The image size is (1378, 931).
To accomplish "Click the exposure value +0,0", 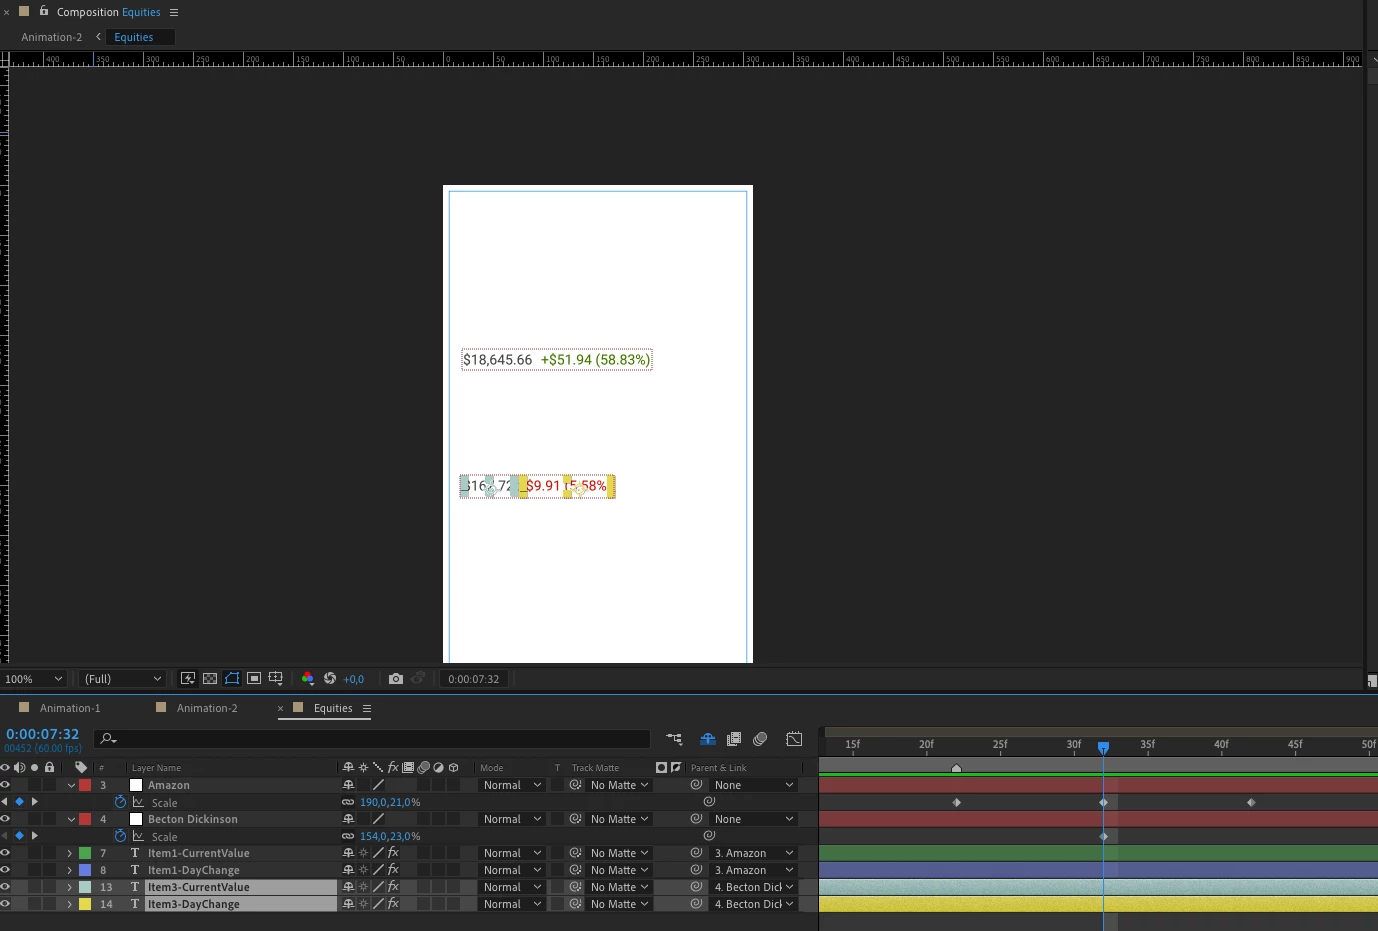I will click(354, 679).
